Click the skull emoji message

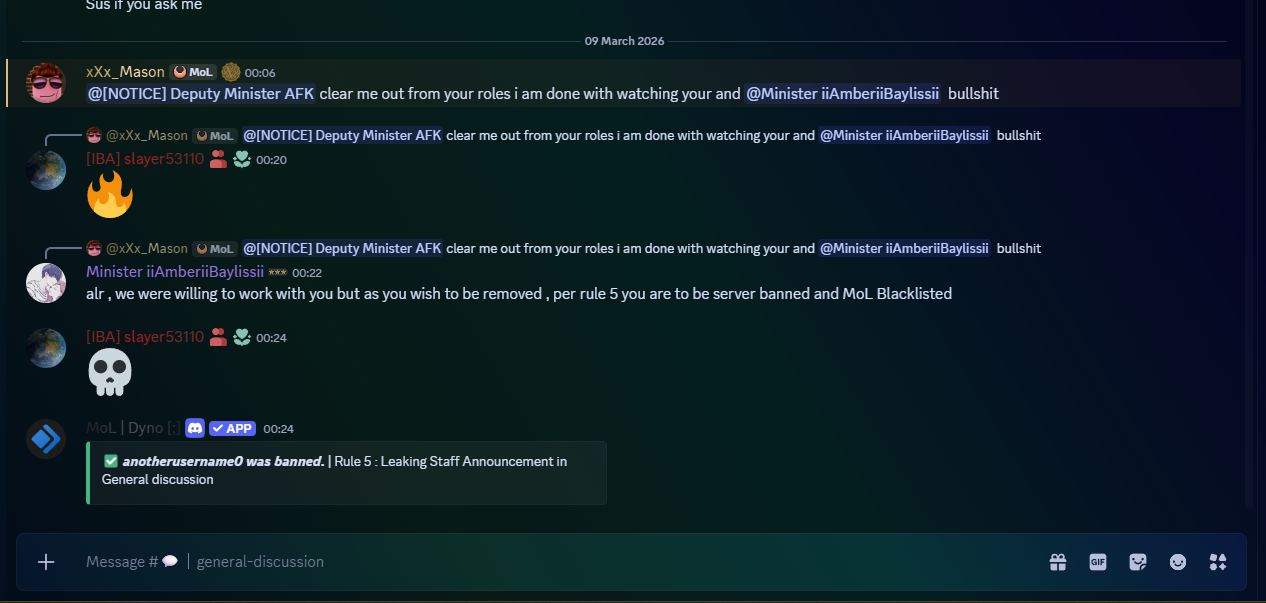110,372
